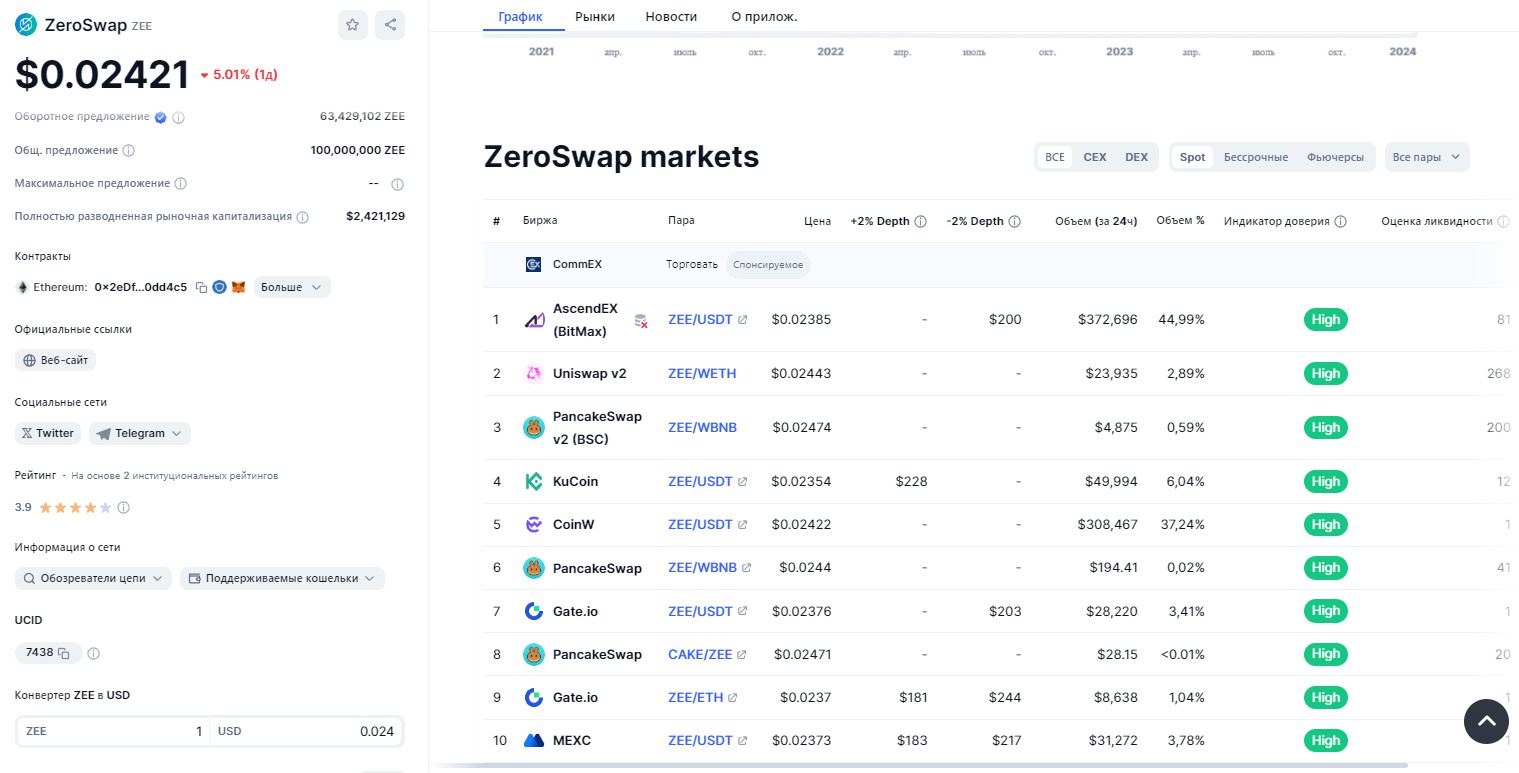Open ZEE/USDT pair on KuCoin
This screenshot has width=1519, height=773.
[707, 481]
